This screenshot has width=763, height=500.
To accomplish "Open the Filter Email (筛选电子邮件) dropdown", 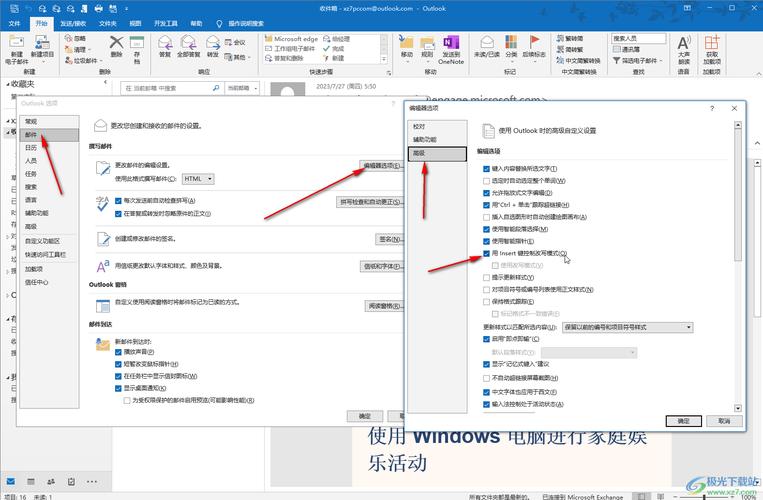I will (637, 61).
